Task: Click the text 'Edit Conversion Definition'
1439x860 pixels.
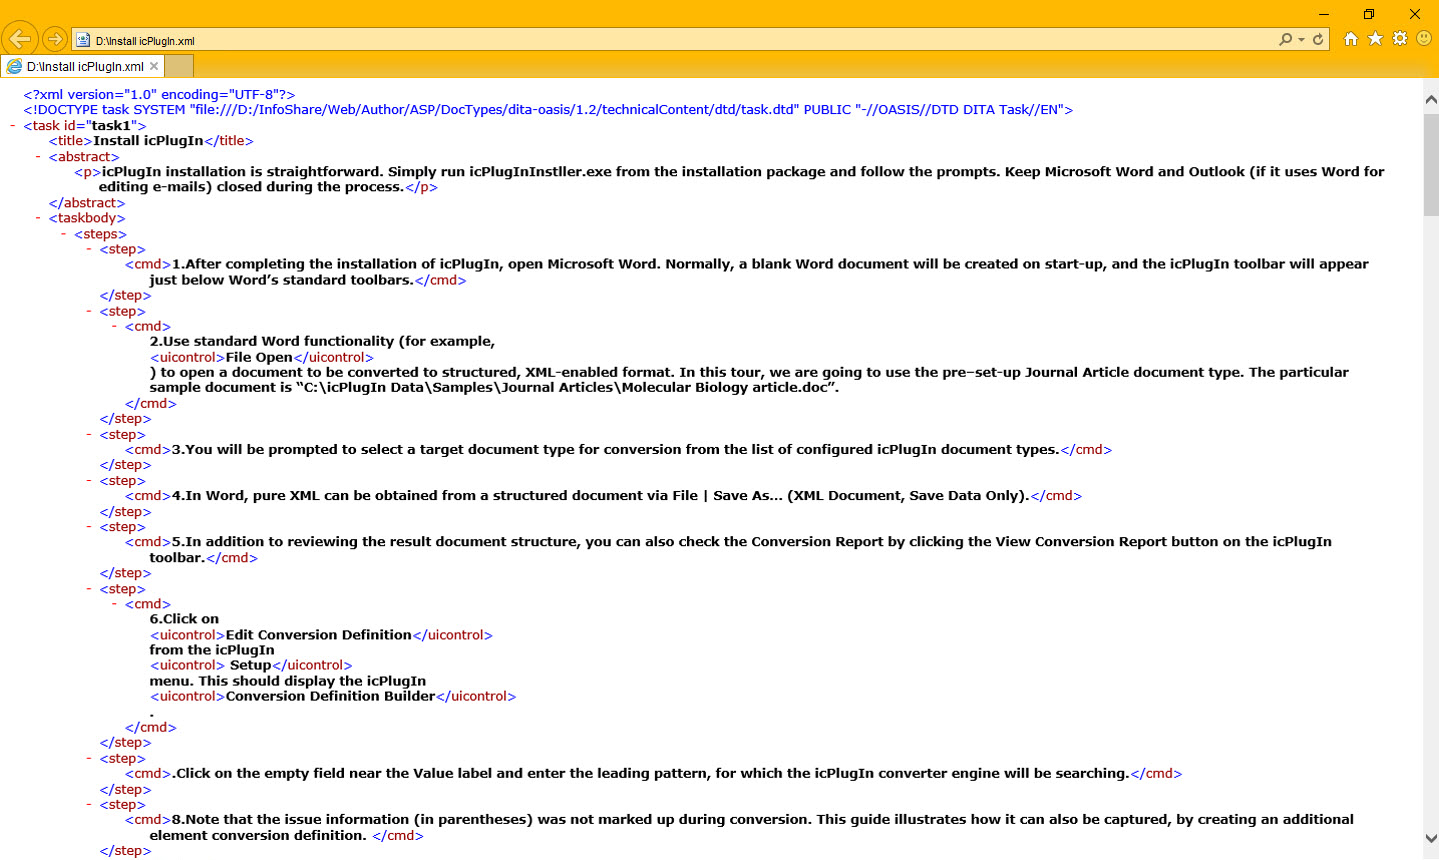Action: pyautogui.click(x=319, y=635)
